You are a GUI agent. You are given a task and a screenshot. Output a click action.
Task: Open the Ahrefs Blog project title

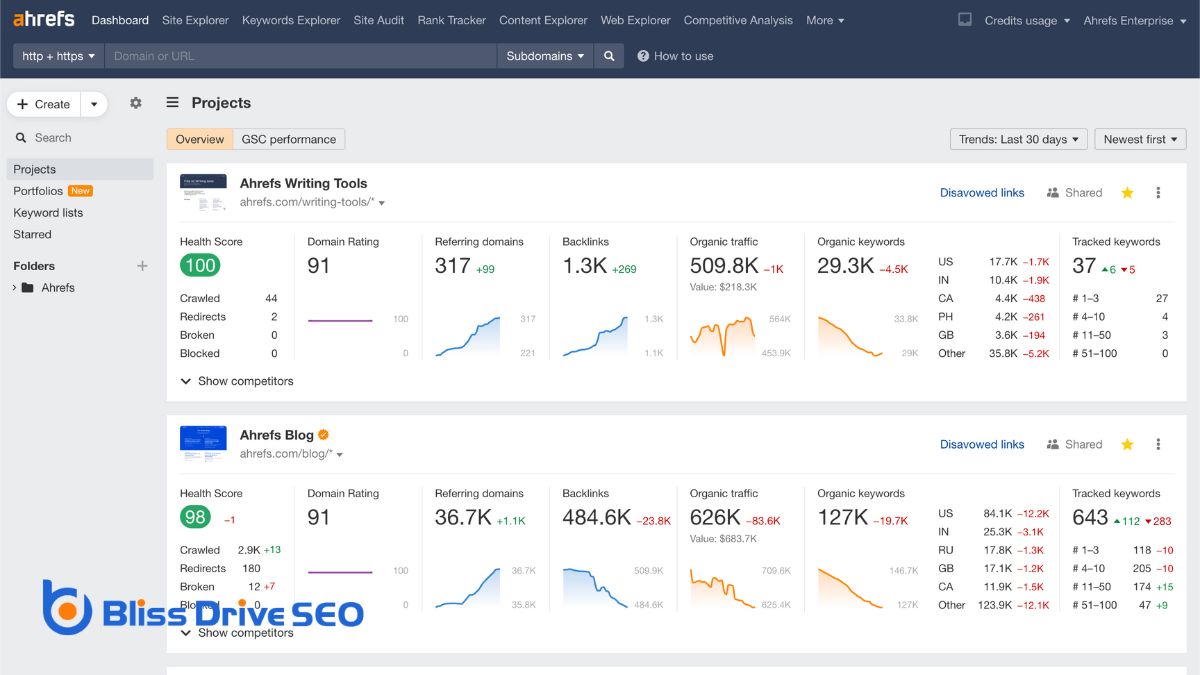tap(277, 435)
